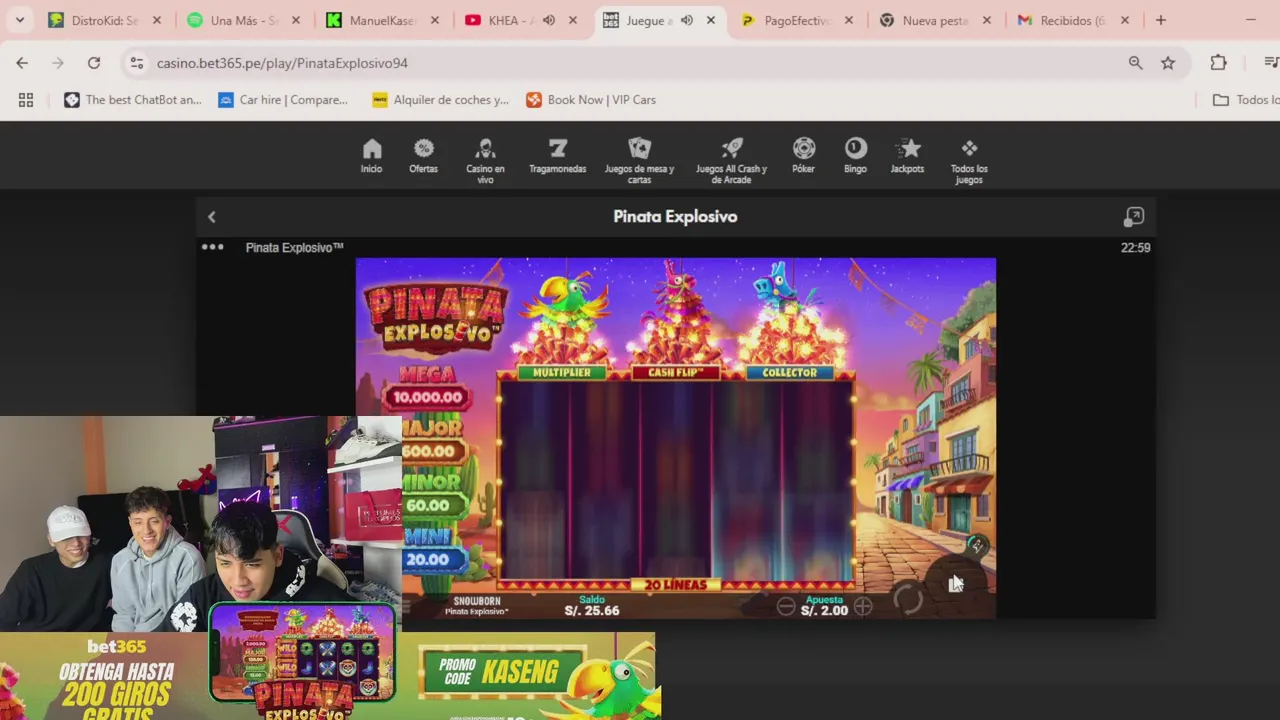Click the pop-out game window icon
The height and width of the screenshot is (720, 1280).
click(1134, 217)
